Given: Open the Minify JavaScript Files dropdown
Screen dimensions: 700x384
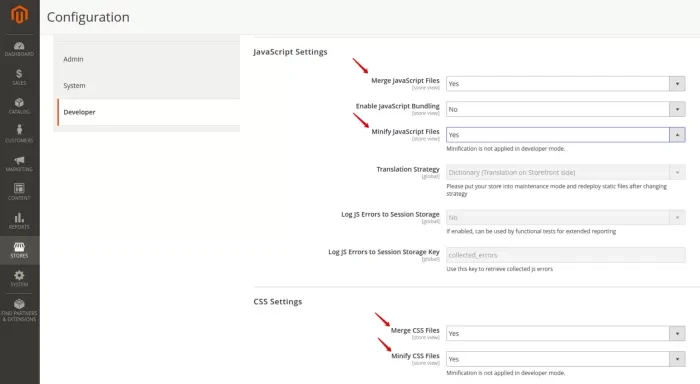Looking at the screenshot, I should pos(566,135).
